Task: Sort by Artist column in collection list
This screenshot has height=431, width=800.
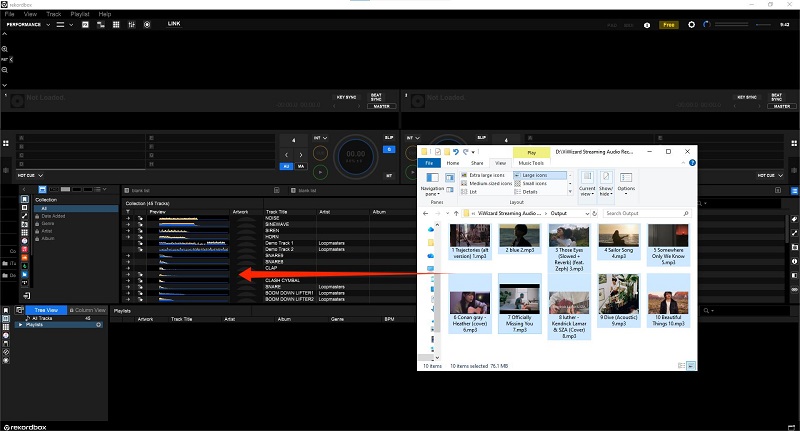Action: click(x=325, y=212)
